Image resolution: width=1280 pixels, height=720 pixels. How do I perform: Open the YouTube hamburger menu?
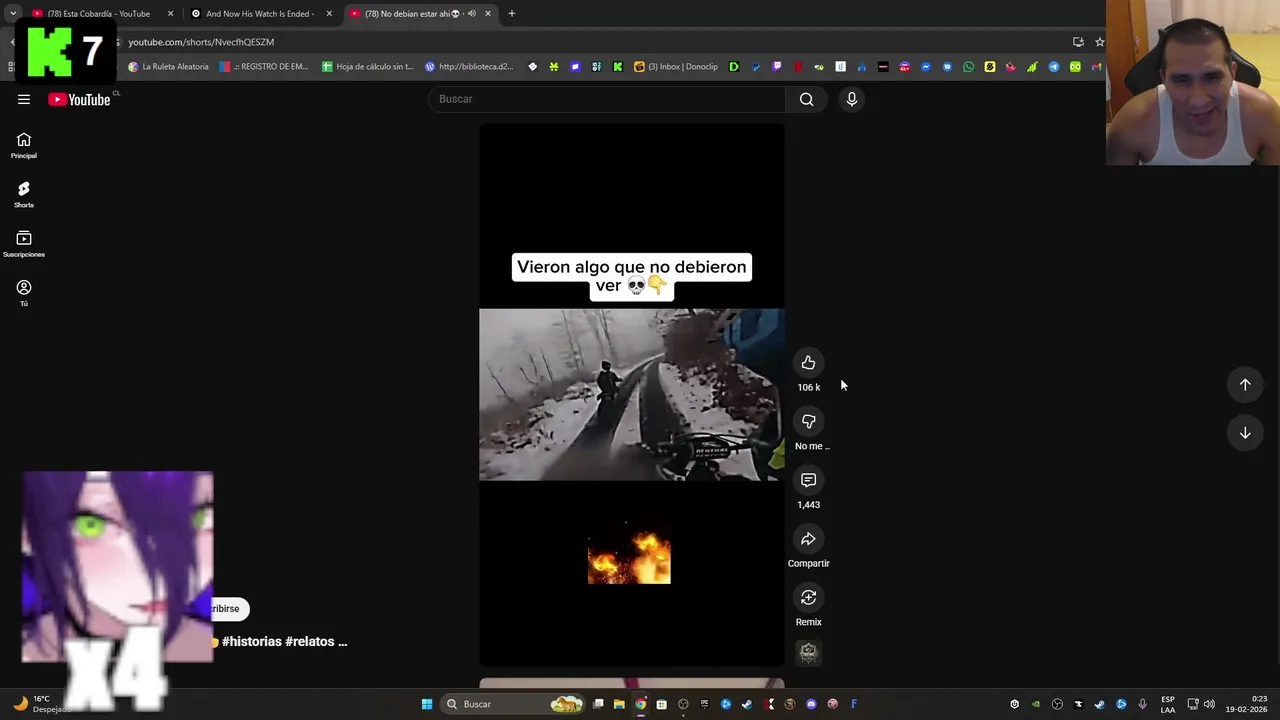click(24, 99)
